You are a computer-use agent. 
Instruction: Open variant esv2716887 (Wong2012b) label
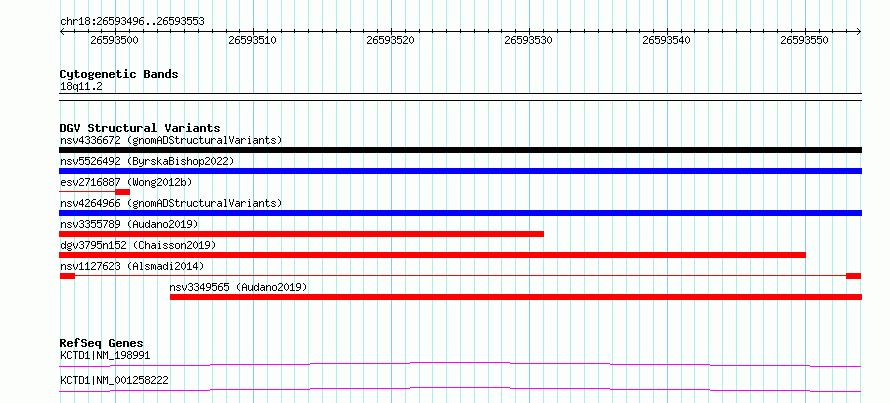tap(126, 182)
